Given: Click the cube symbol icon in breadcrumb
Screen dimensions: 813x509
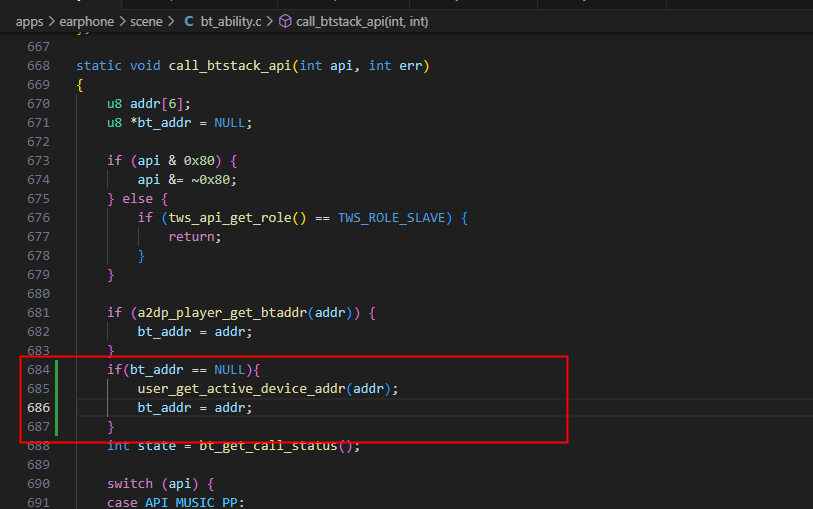Looking at the screenshot, I should (285, 22).
